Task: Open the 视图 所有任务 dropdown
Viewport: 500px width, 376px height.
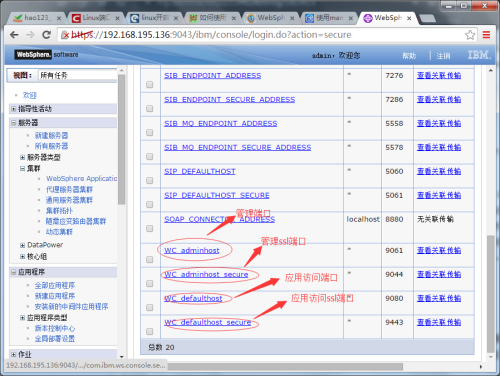Action: [x=78, y=75]
